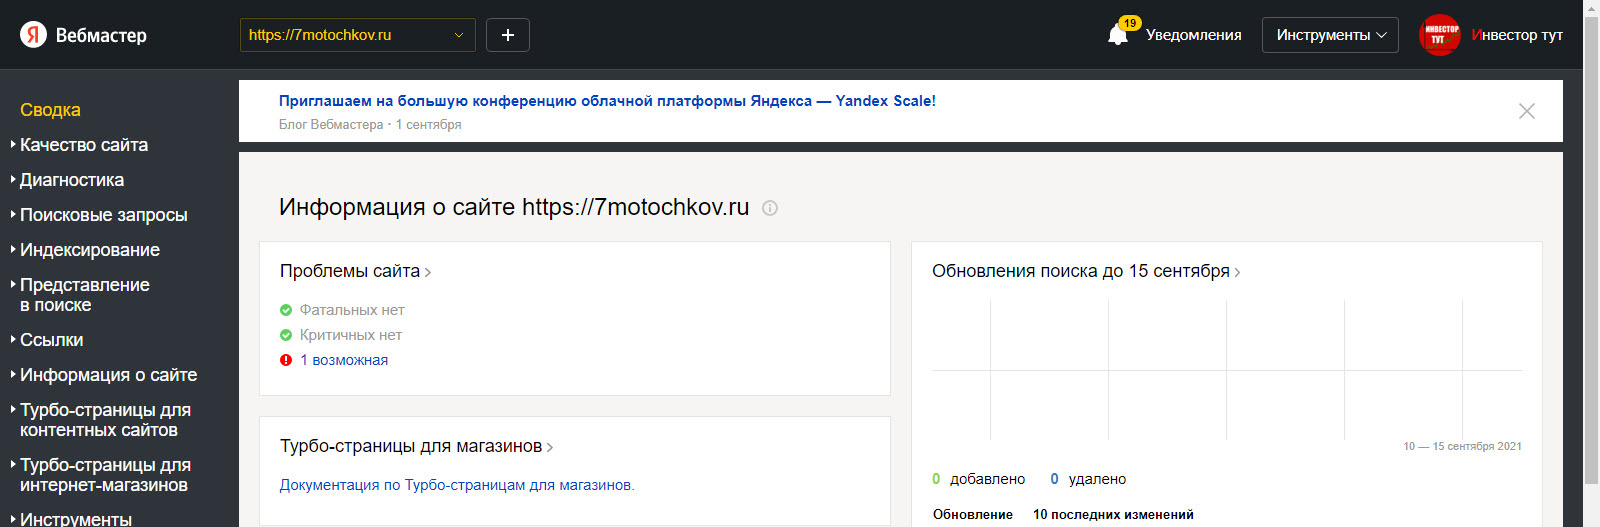Click the Yandex Я logo icon

pyautogui.click(x=33, y=34)
